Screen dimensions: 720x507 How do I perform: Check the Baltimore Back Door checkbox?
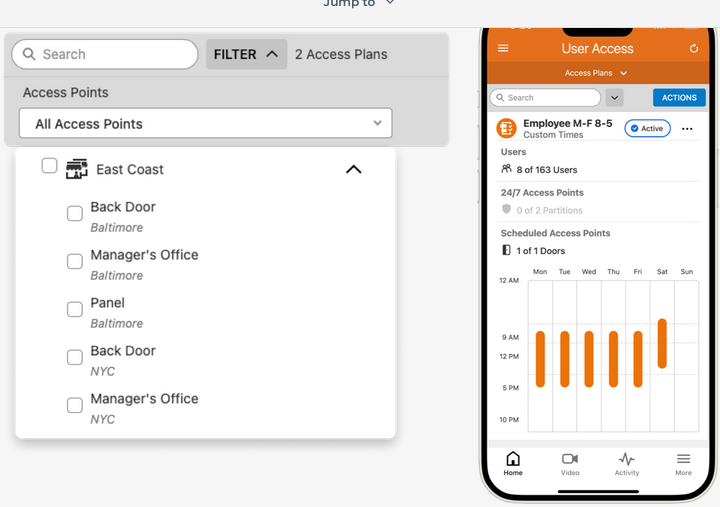tap(75, 214)
